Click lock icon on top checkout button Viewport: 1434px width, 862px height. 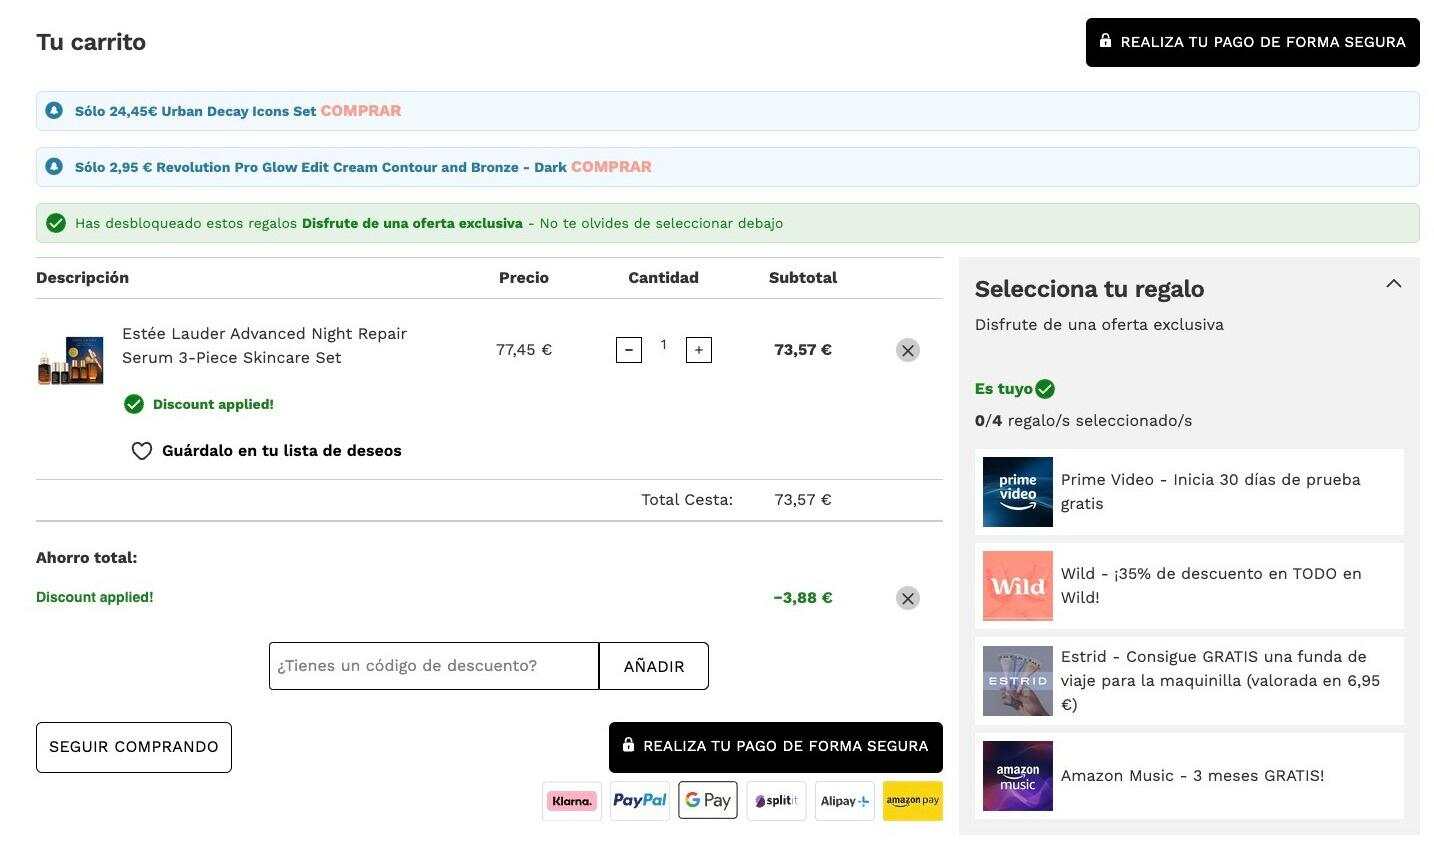point(1105,41)
